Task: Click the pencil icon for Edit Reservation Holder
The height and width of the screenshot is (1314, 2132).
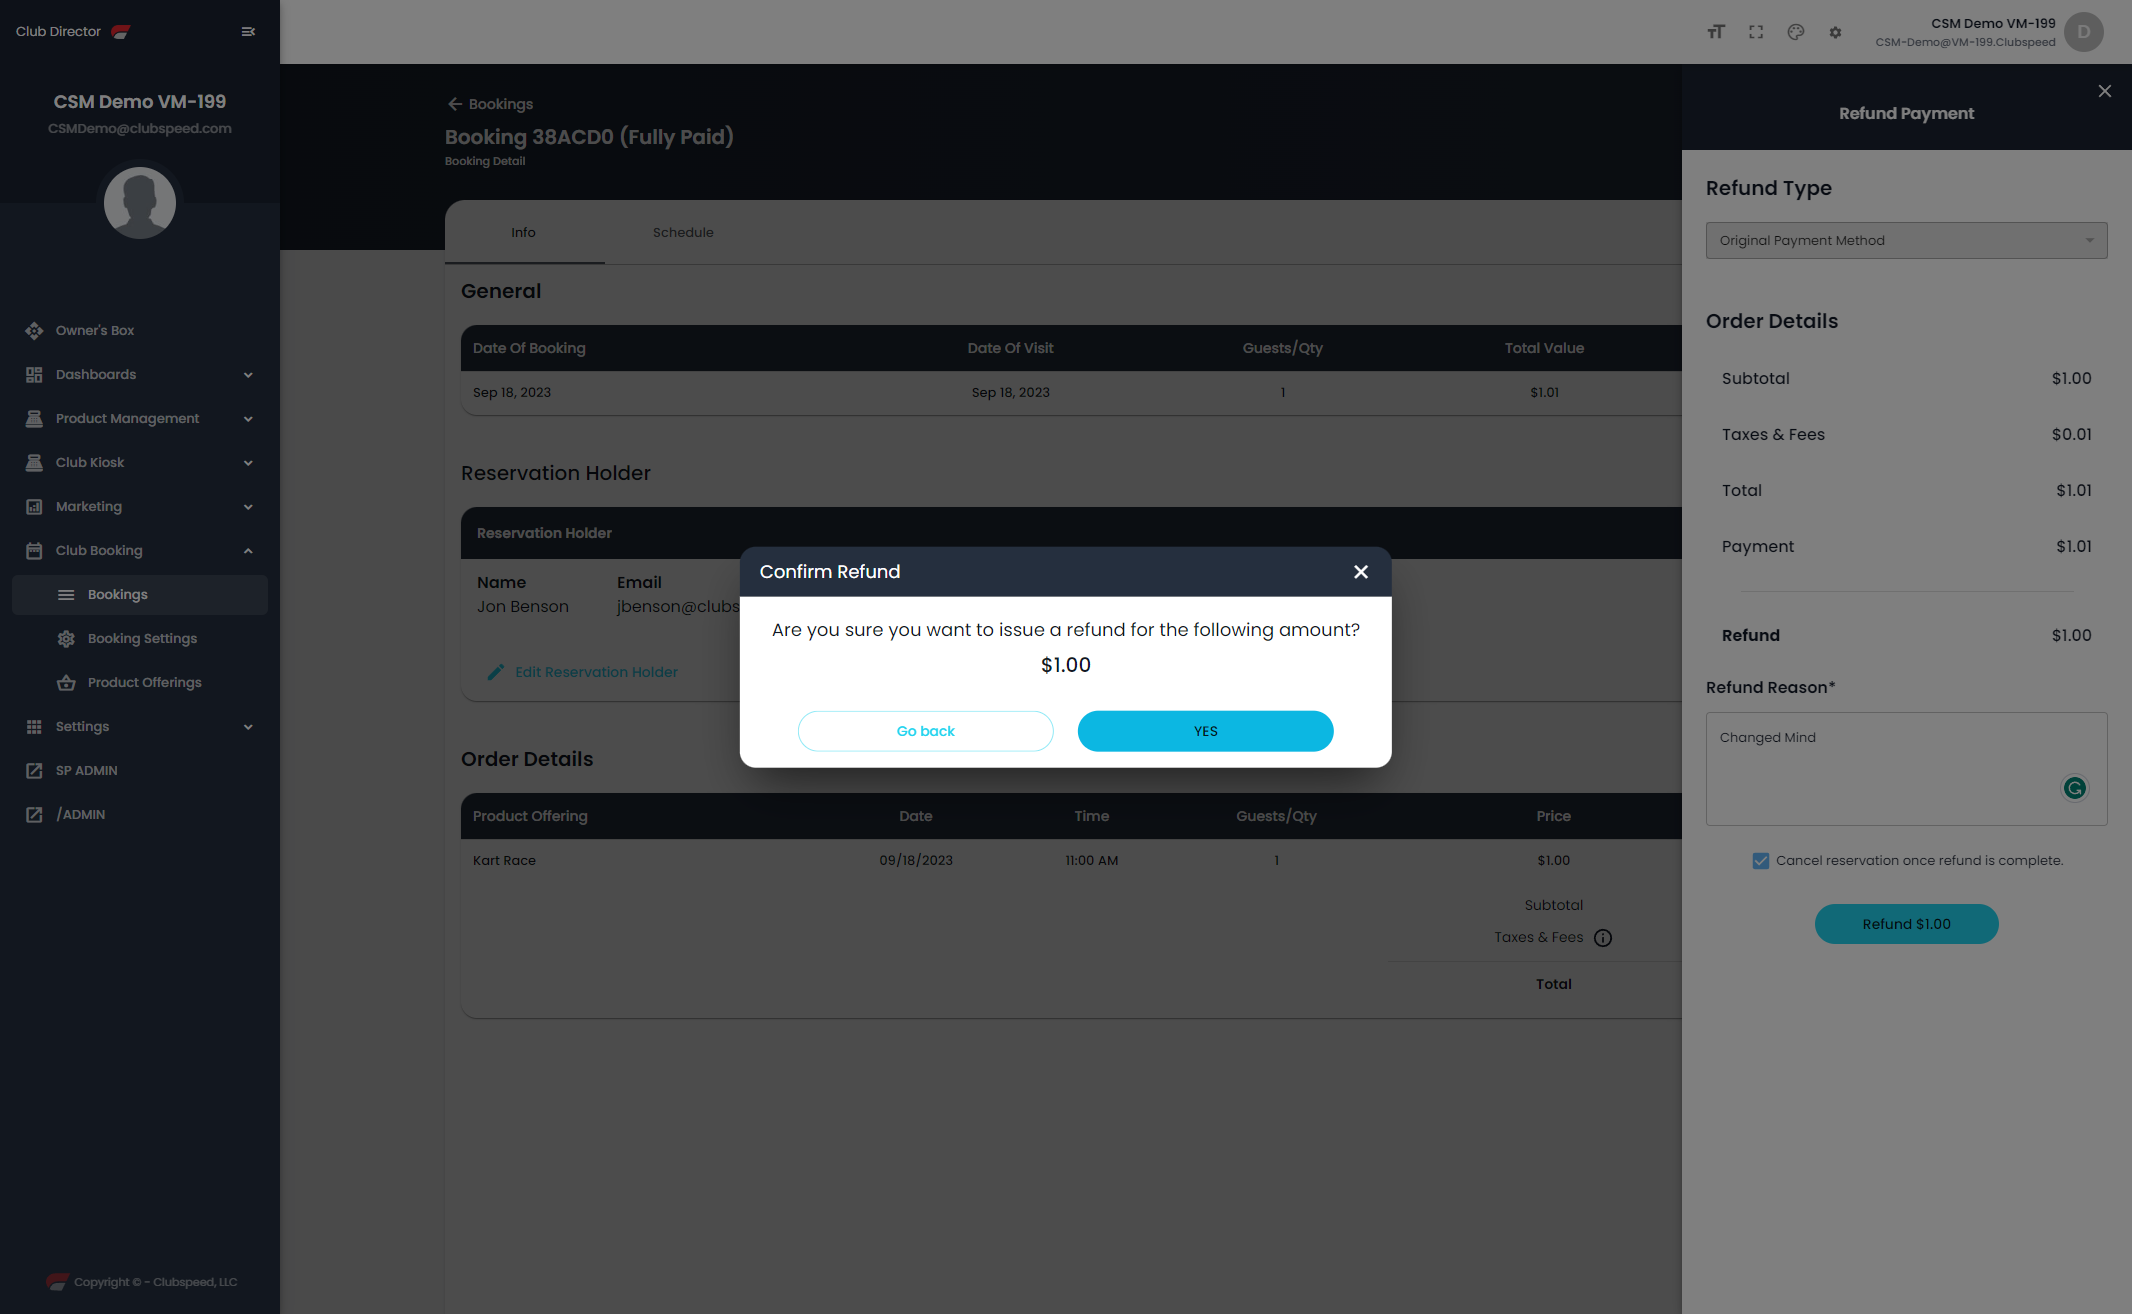Action: tap(495, 672)
